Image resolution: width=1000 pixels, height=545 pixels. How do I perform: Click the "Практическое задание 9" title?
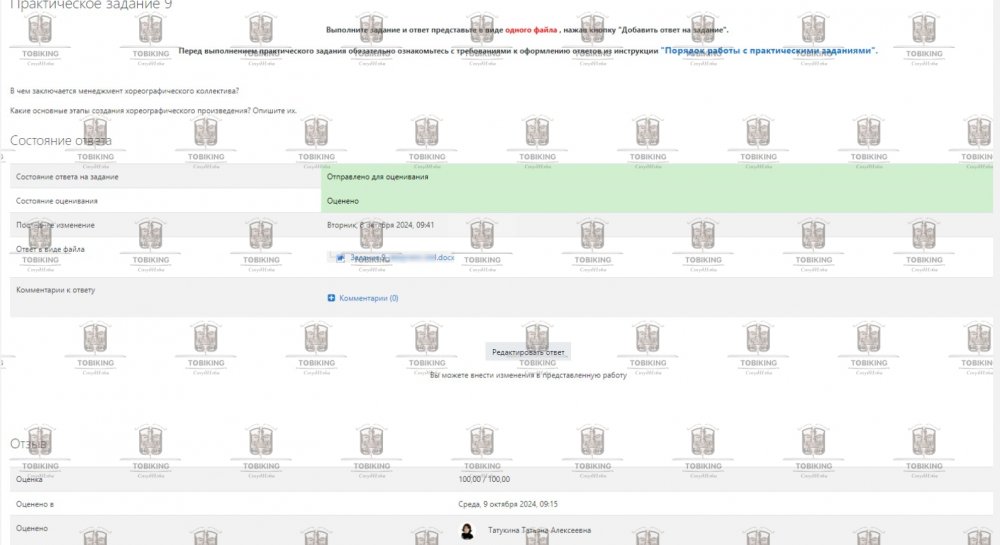coord(91,4)
